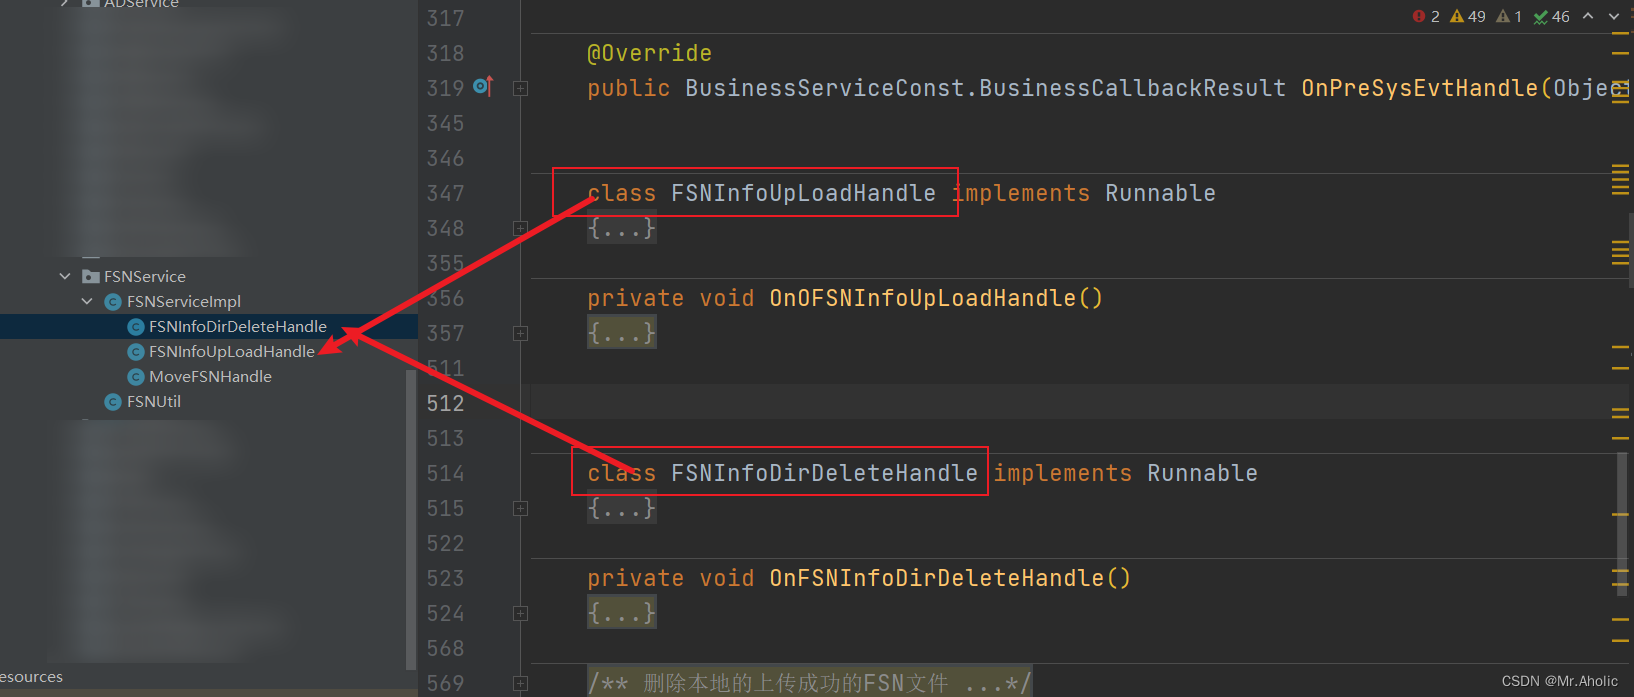
Task: Click the folded {...} placeholder under FSNInfoUpLoadHandle
Action: click(622, 228)
